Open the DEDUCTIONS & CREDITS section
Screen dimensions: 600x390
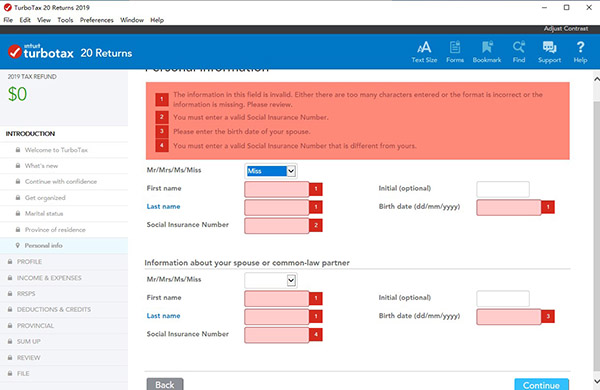click(x=64, y=309)
